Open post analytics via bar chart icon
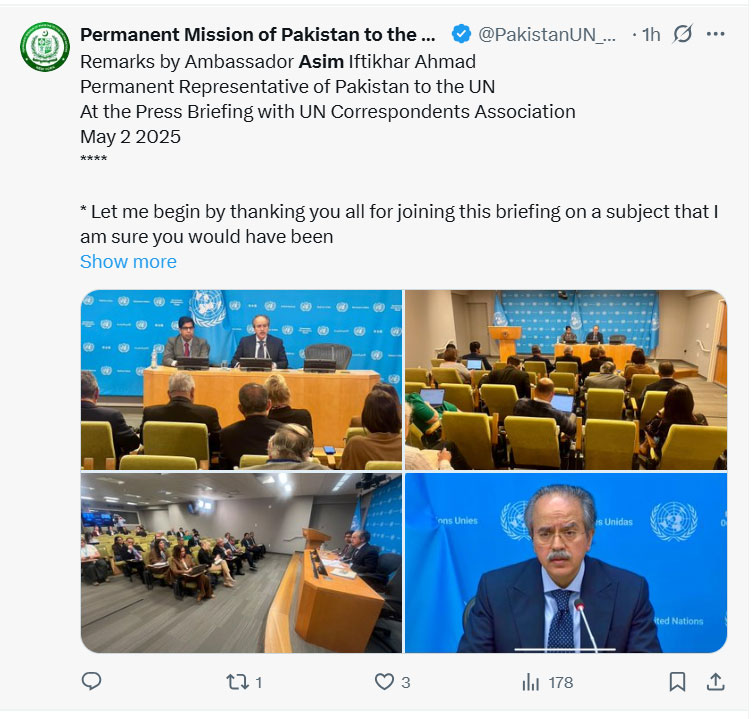The image size is (755, 719). coord(531,682)
